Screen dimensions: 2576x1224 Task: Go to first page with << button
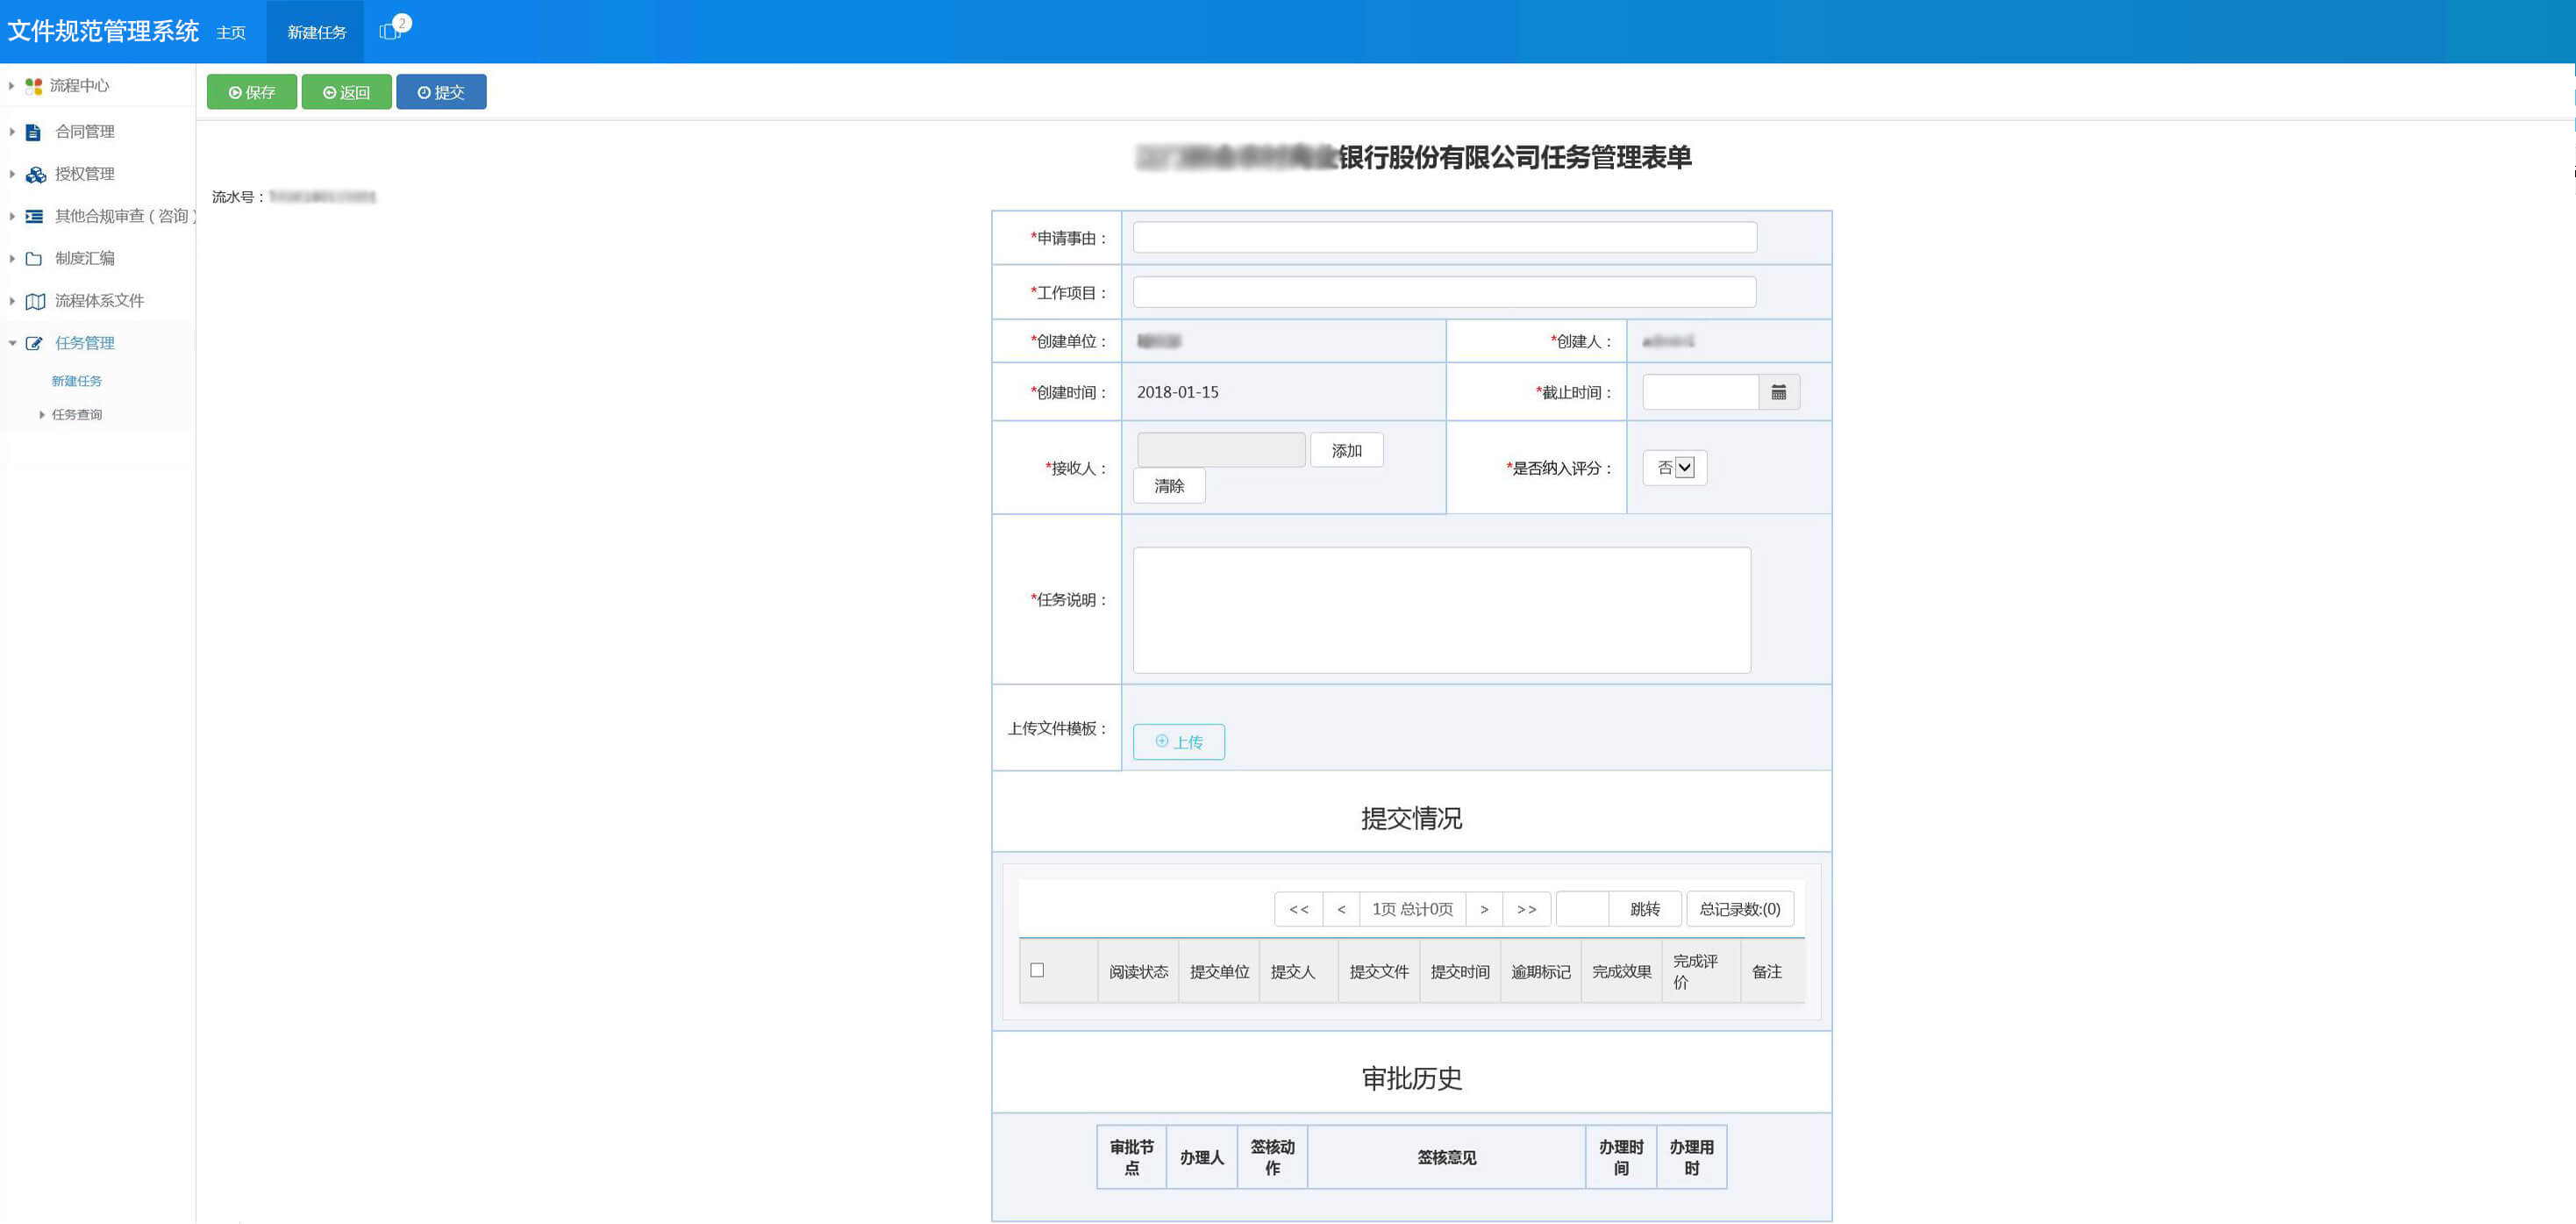click(x=1299, y=909)
